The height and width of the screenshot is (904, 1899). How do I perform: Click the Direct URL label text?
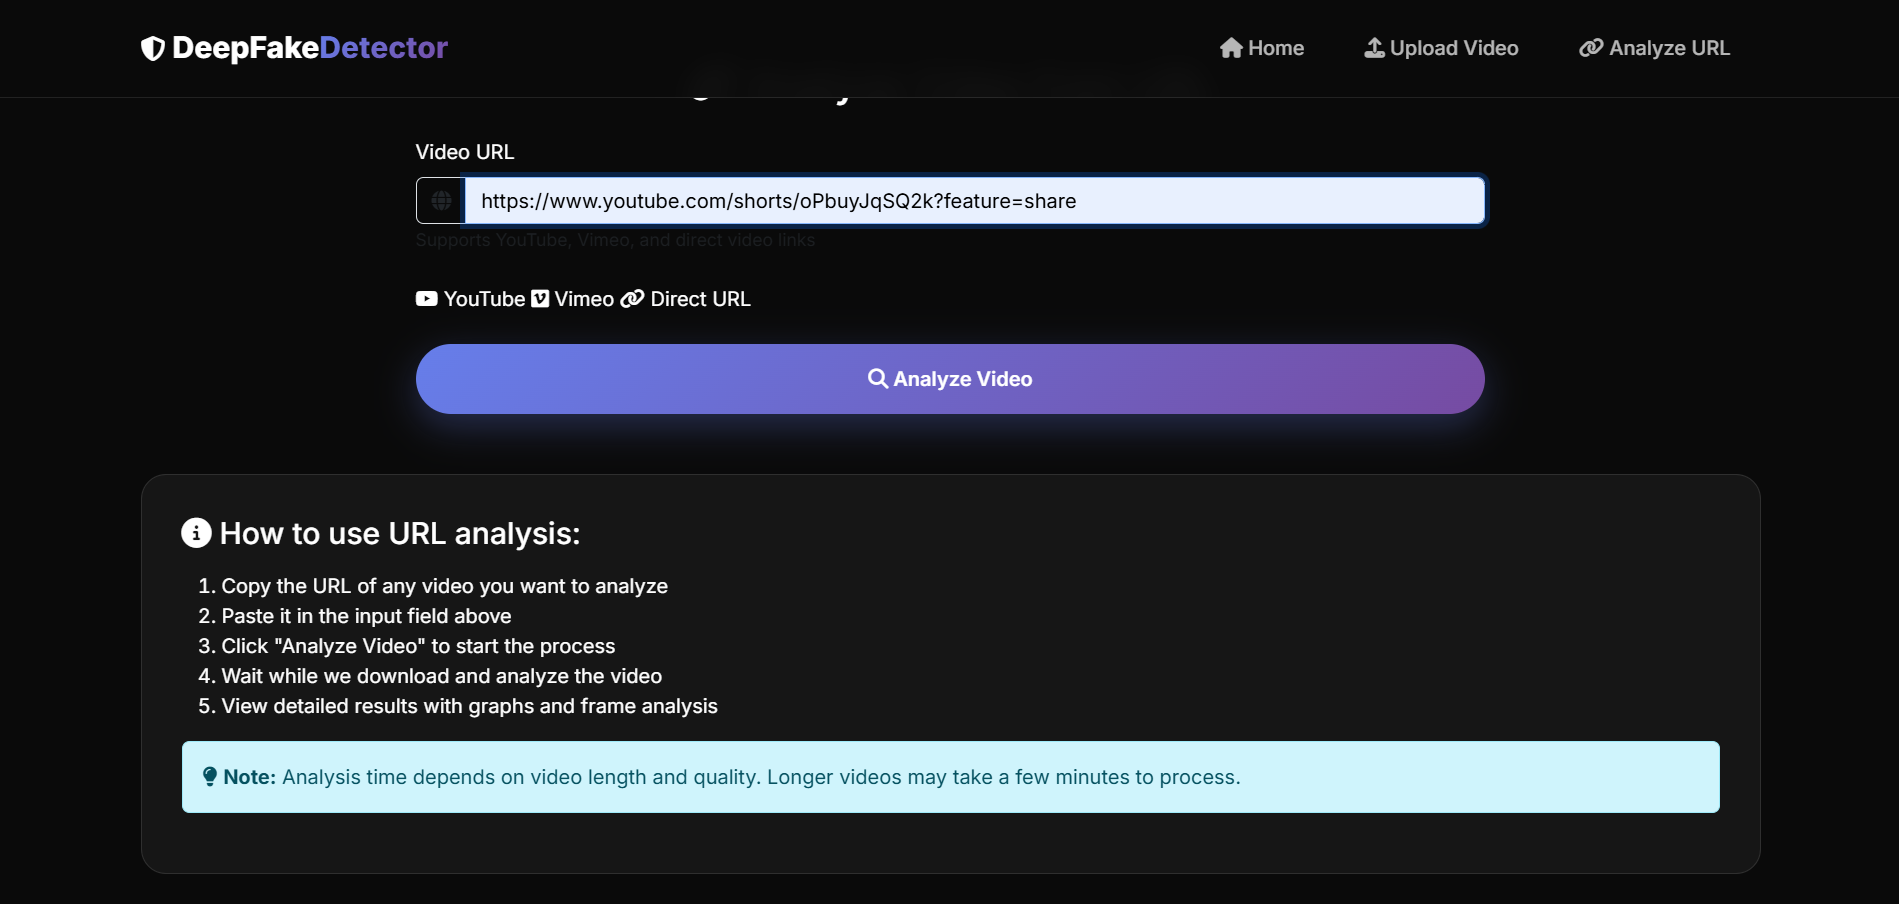click(700, 299)
